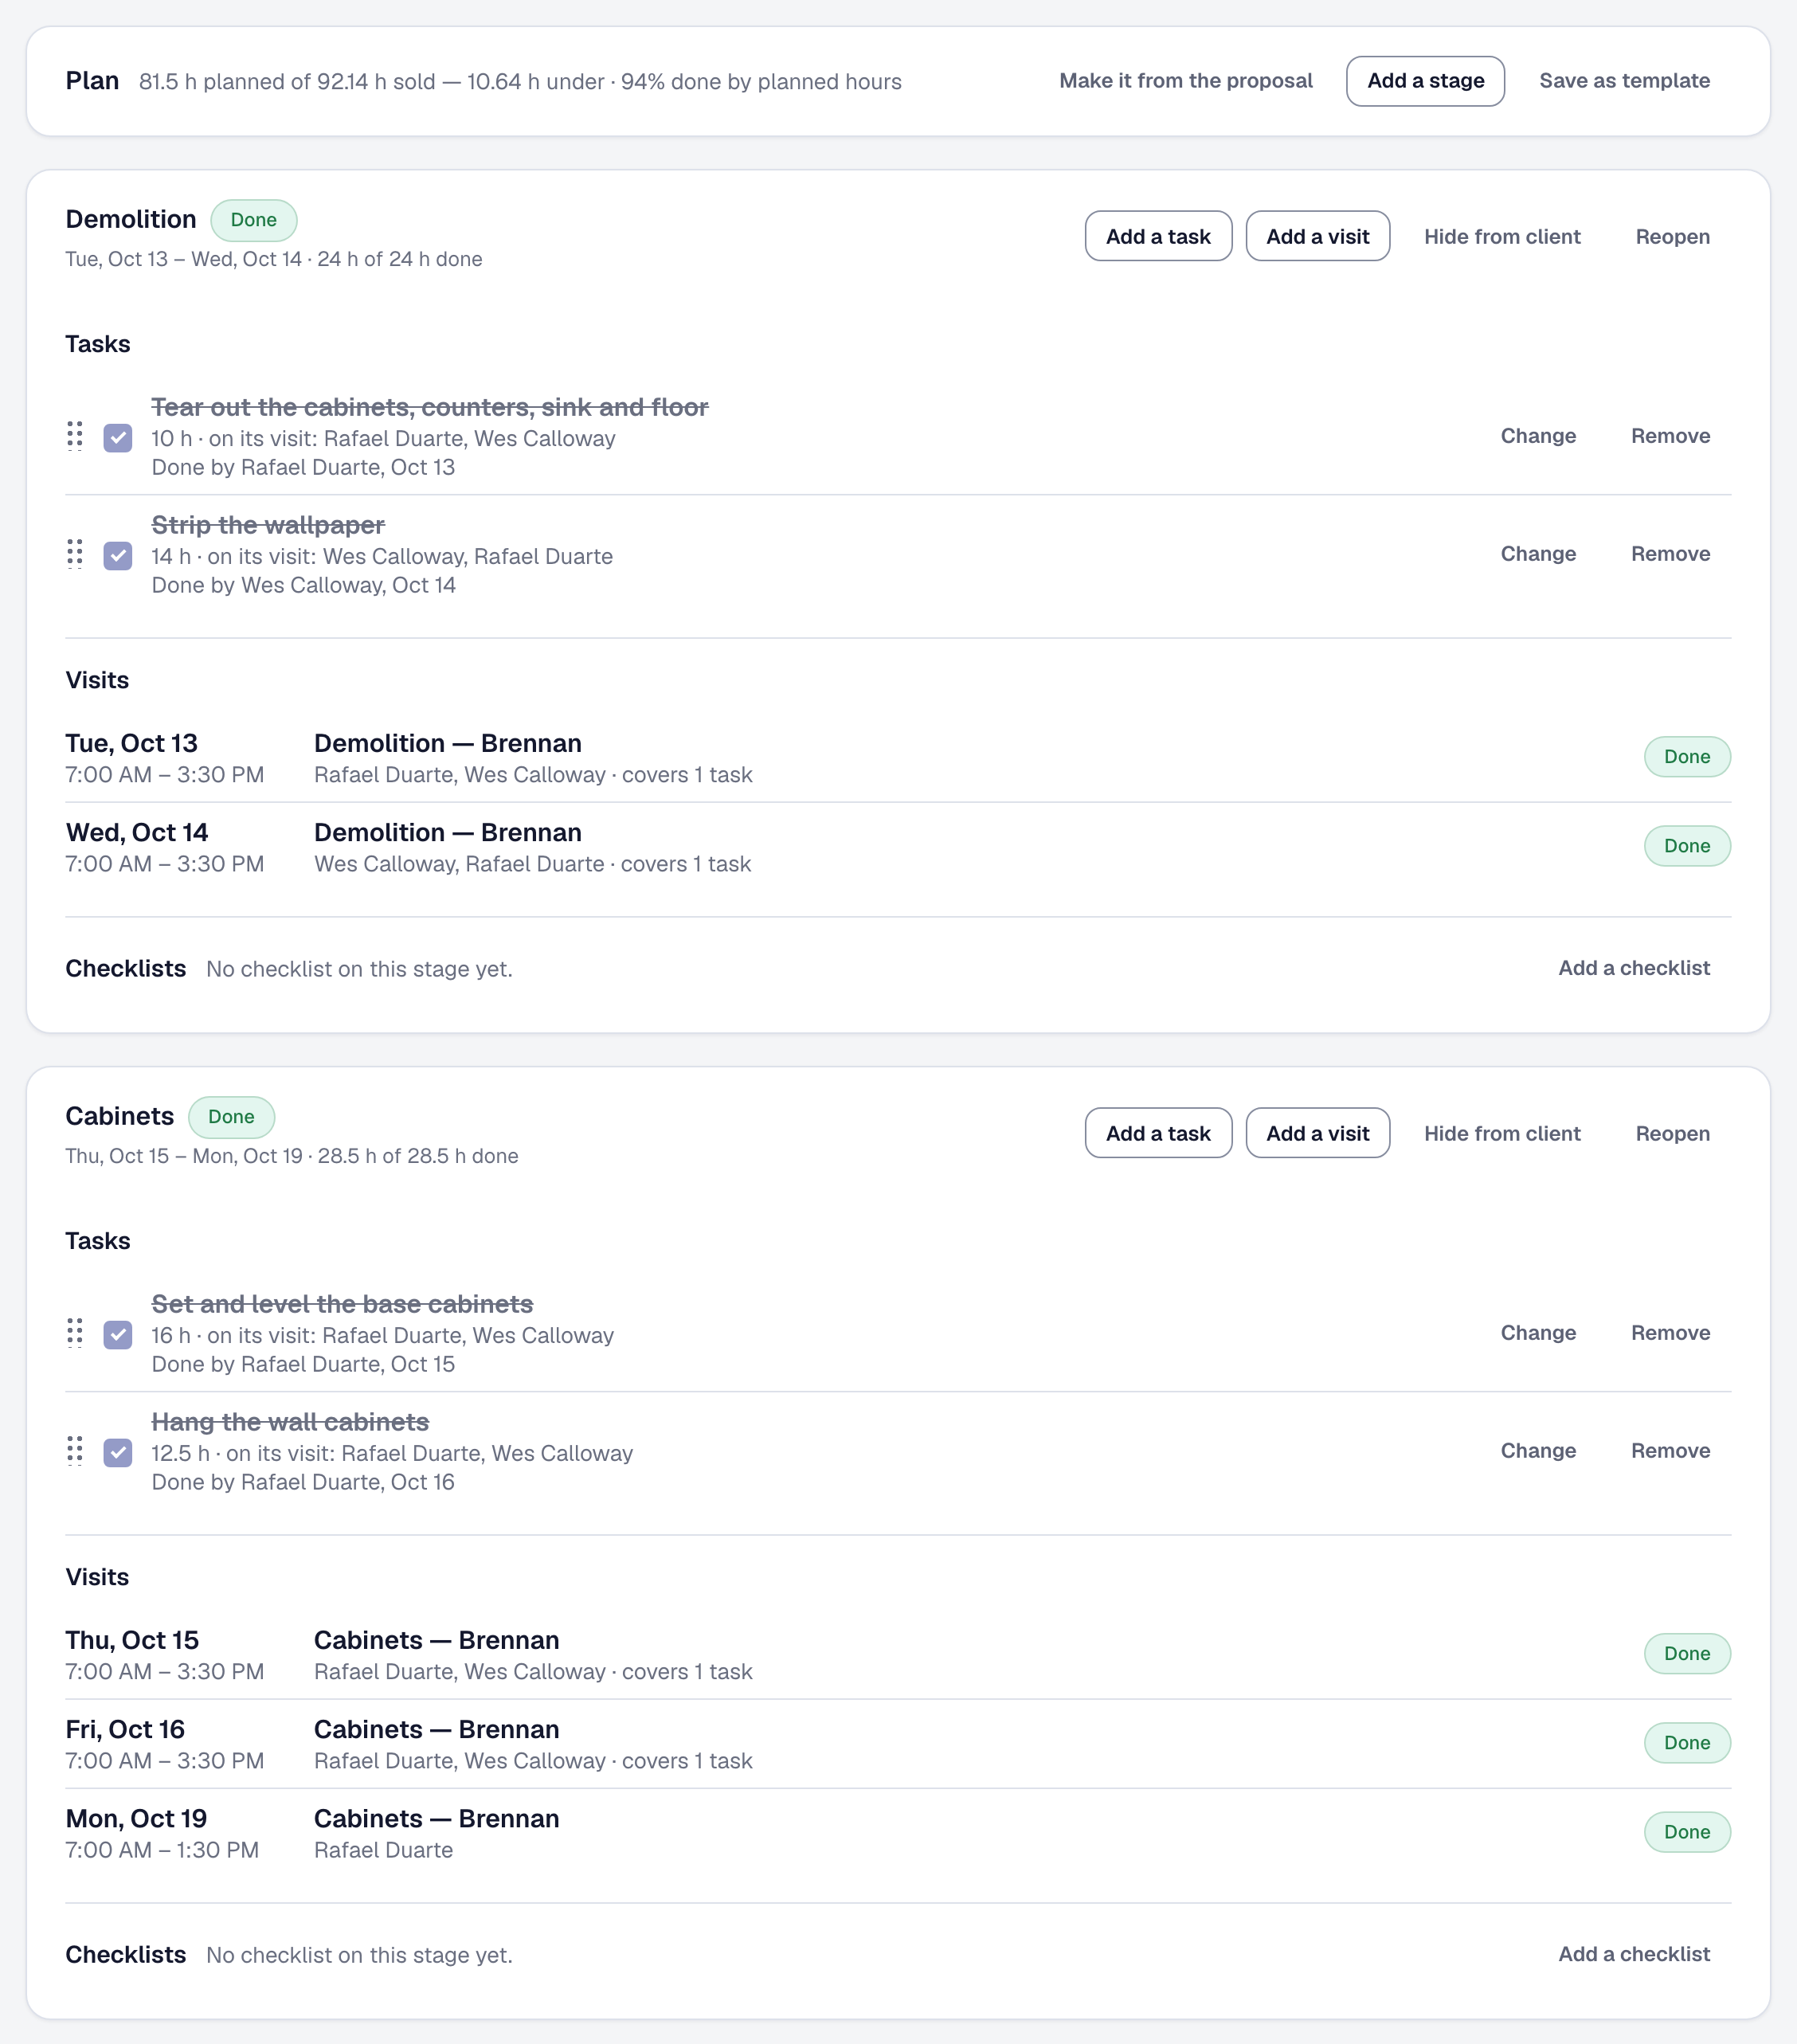Click Done status on Mon, Oct 19 visit
Image resolution: width=1797 pixels, height=2044 pixels.
point(1687,1832)
